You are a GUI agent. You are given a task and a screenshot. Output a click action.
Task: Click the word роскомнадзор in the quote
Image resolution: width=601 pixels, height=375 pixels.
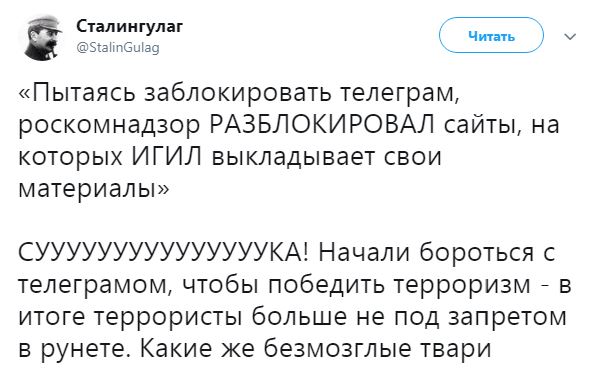pos(109,127)
